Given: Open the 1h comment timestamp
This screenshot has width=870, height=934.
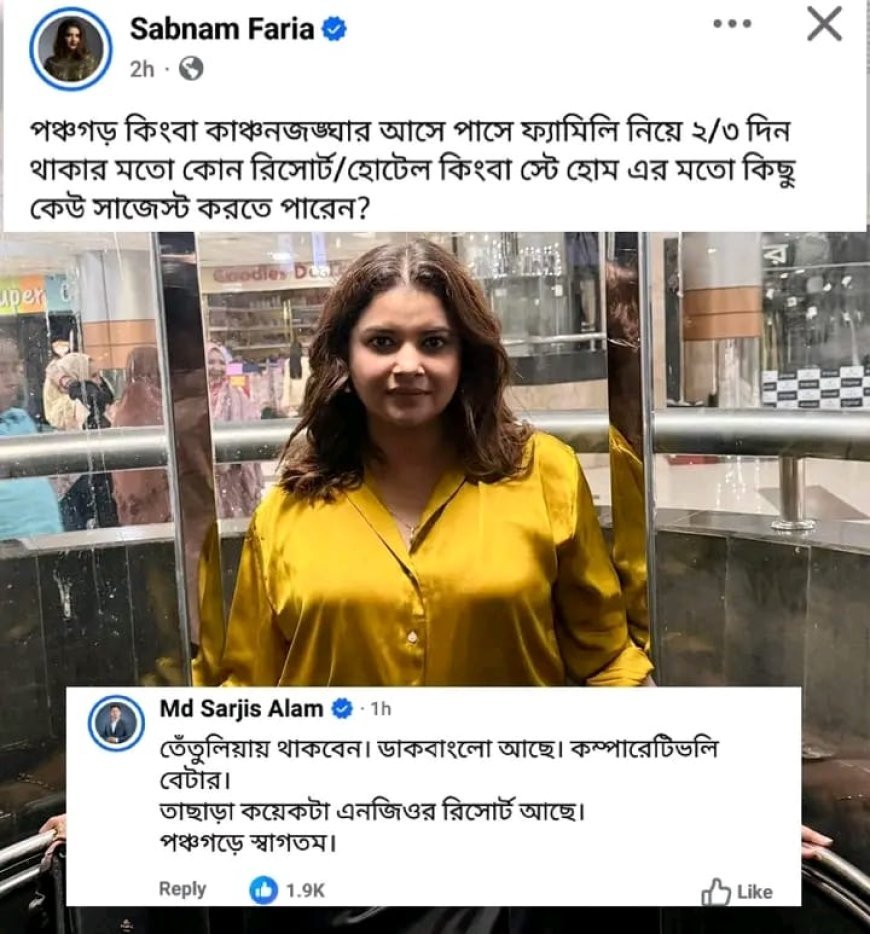Looking at the screenshot, I should tap(381, 709).
